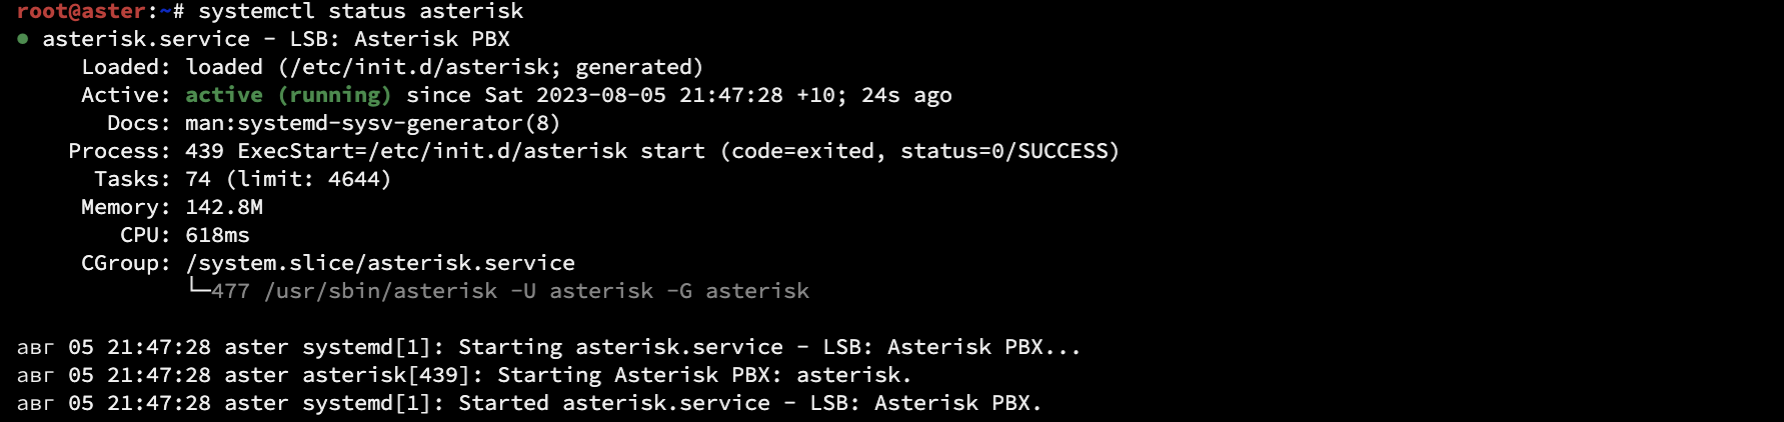Click the typed command "systemctl status asterisk"
Screen dimensions: 1784x422
tap(360, 11)
